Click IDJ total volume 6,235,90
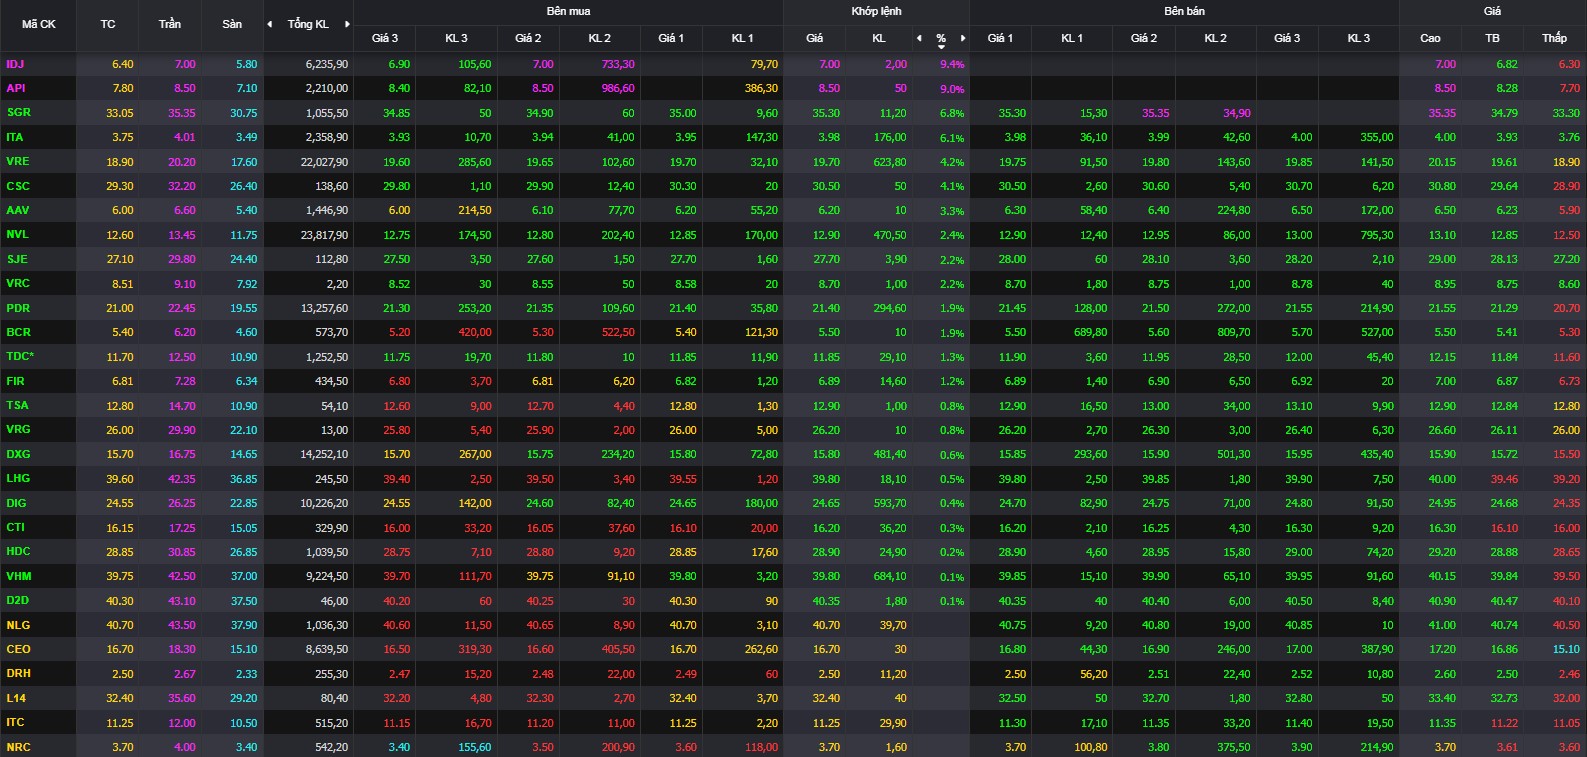The image size is (1587, 757). point(327,64)
